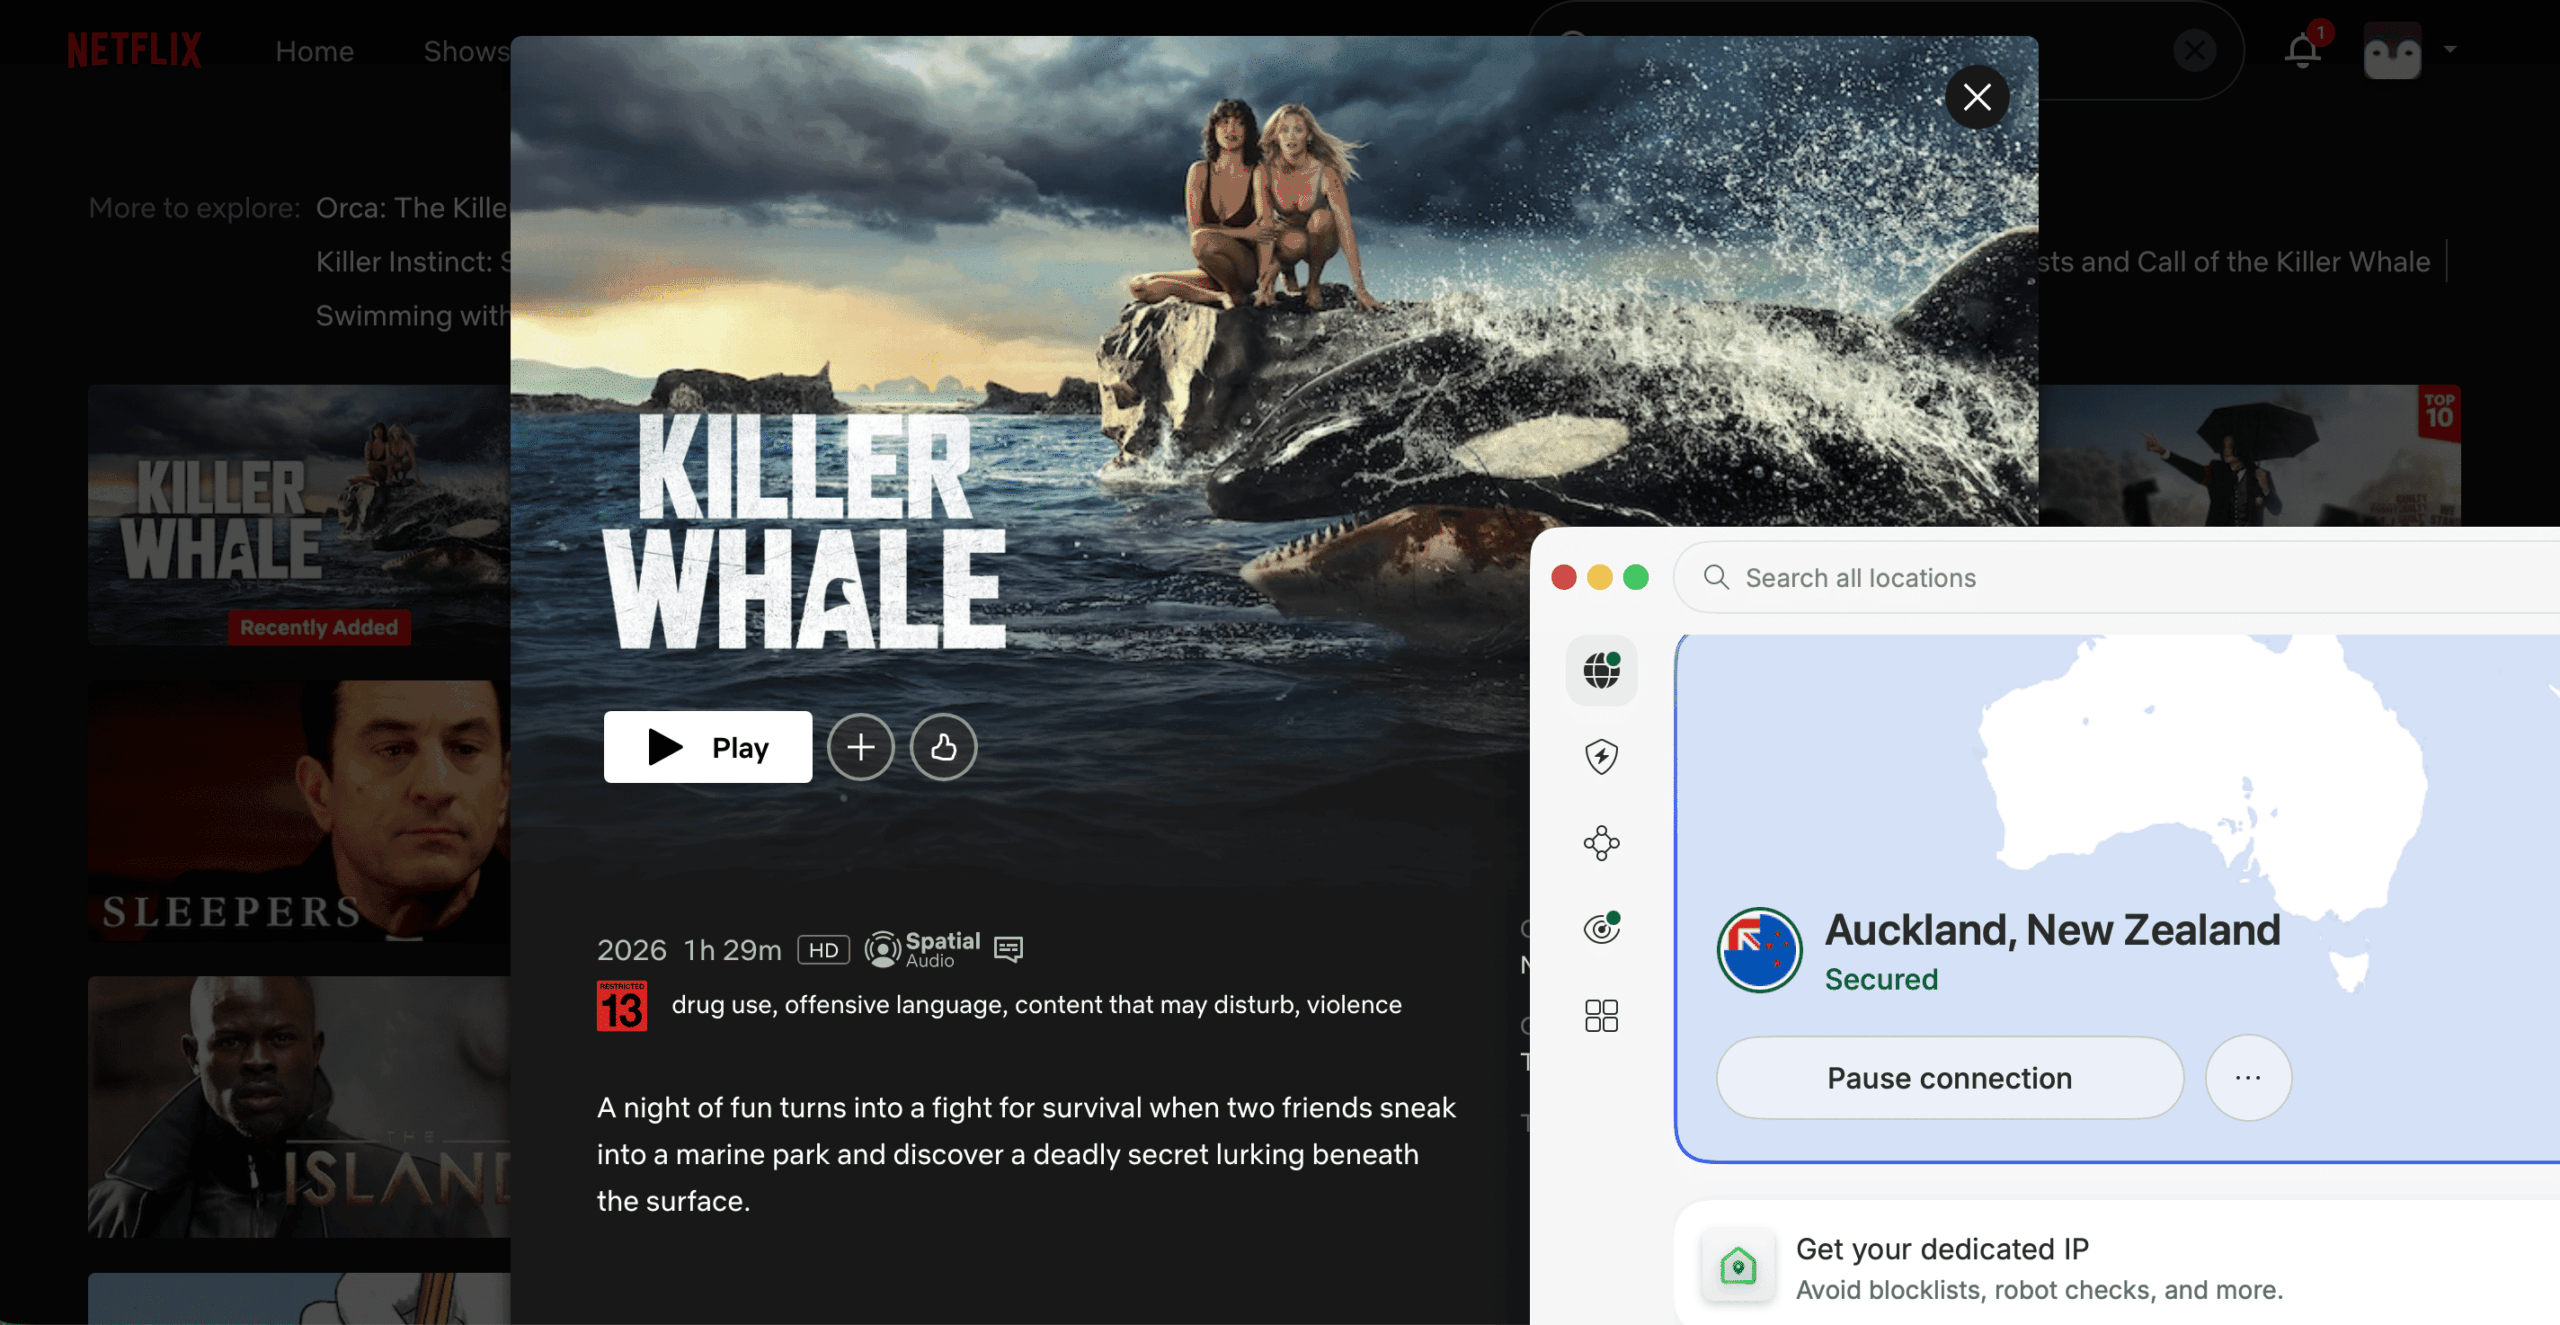Click the Restricted 13 rating badge
This screenshot has width=2560, height=1325.
coord(622,1006)
